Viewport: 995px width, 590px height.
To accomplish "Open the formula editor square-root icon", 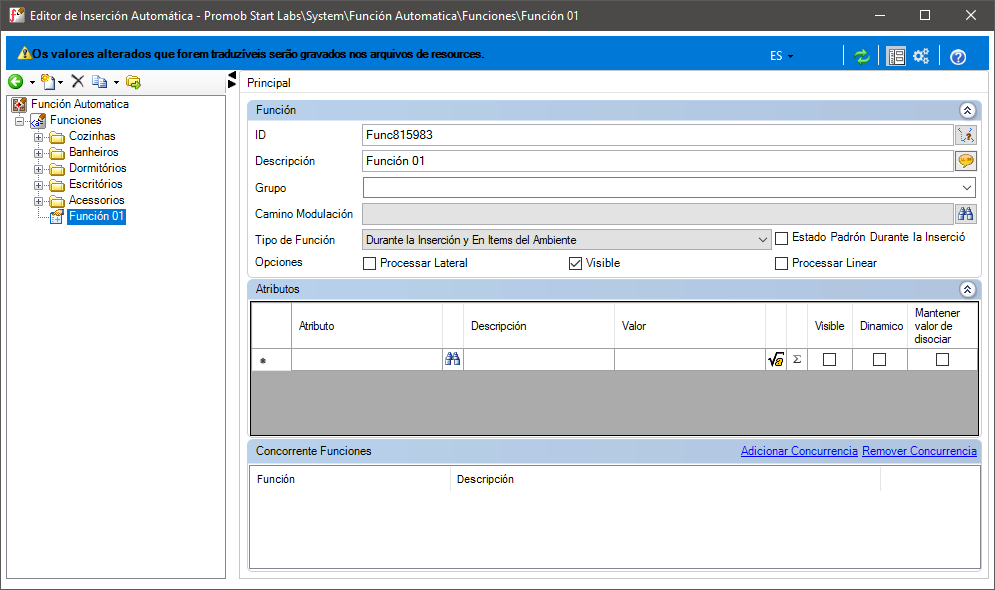I will coord(776,360).
